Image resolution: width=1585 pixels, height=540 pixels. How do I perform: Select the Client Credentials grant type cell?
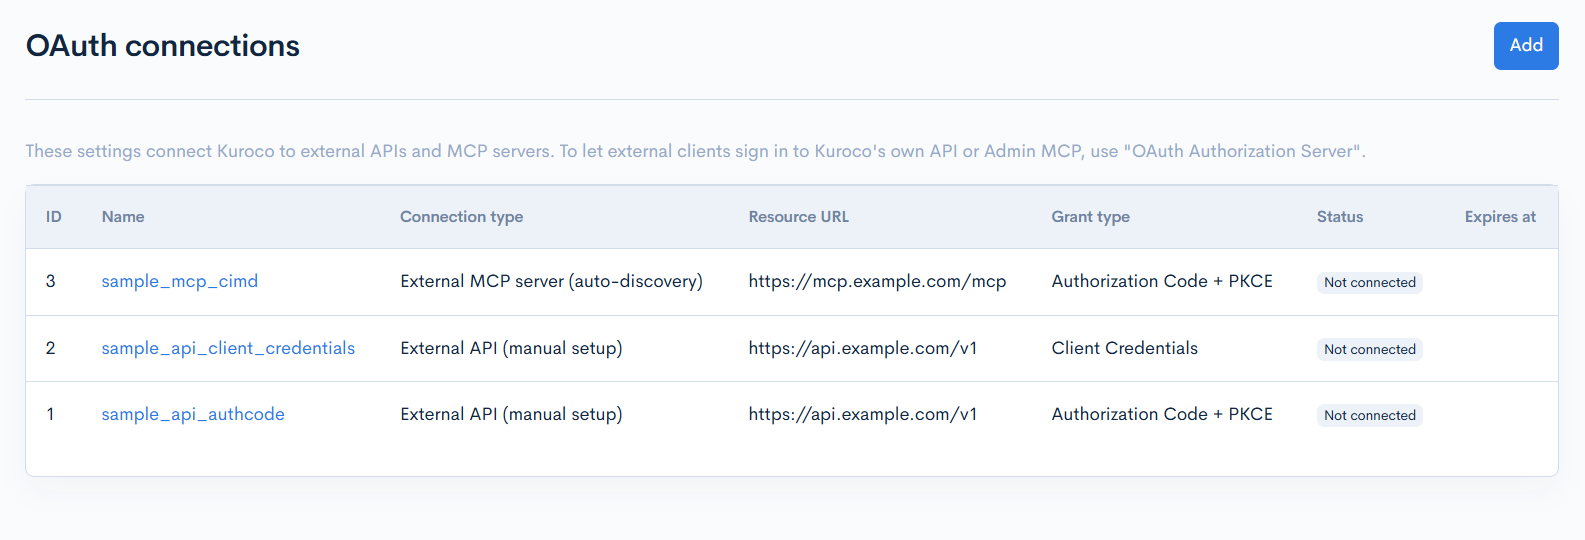click(x=1125, y=348)
